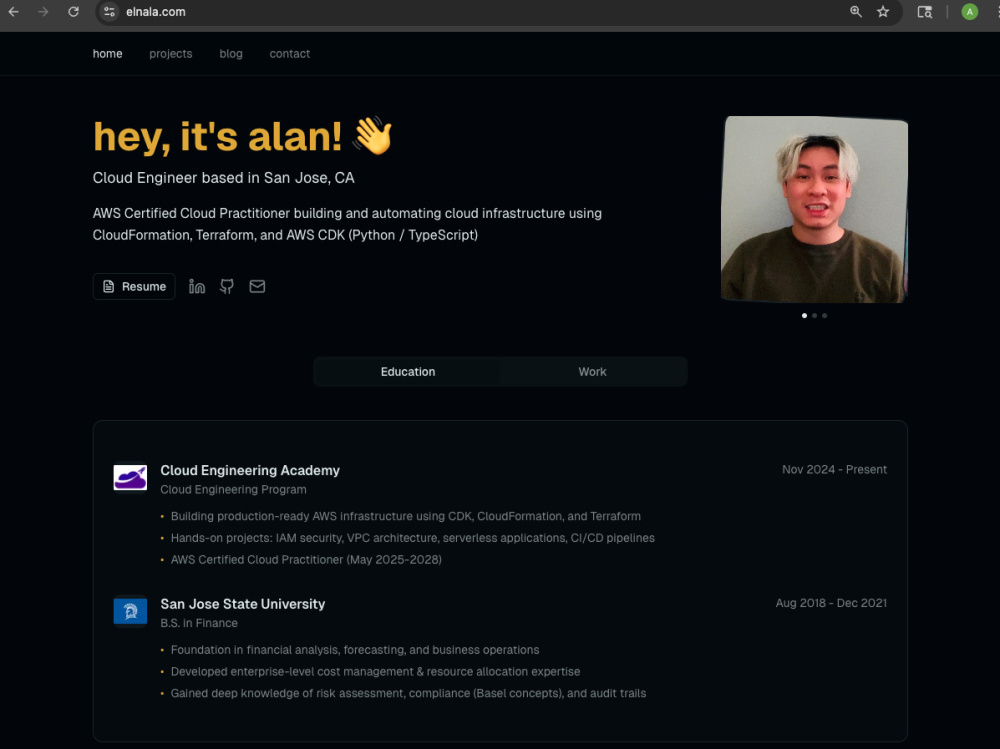1000x749 pixels.
Task: Open the projects nav link
Action: pyautogui.click(x=170, y=54)
